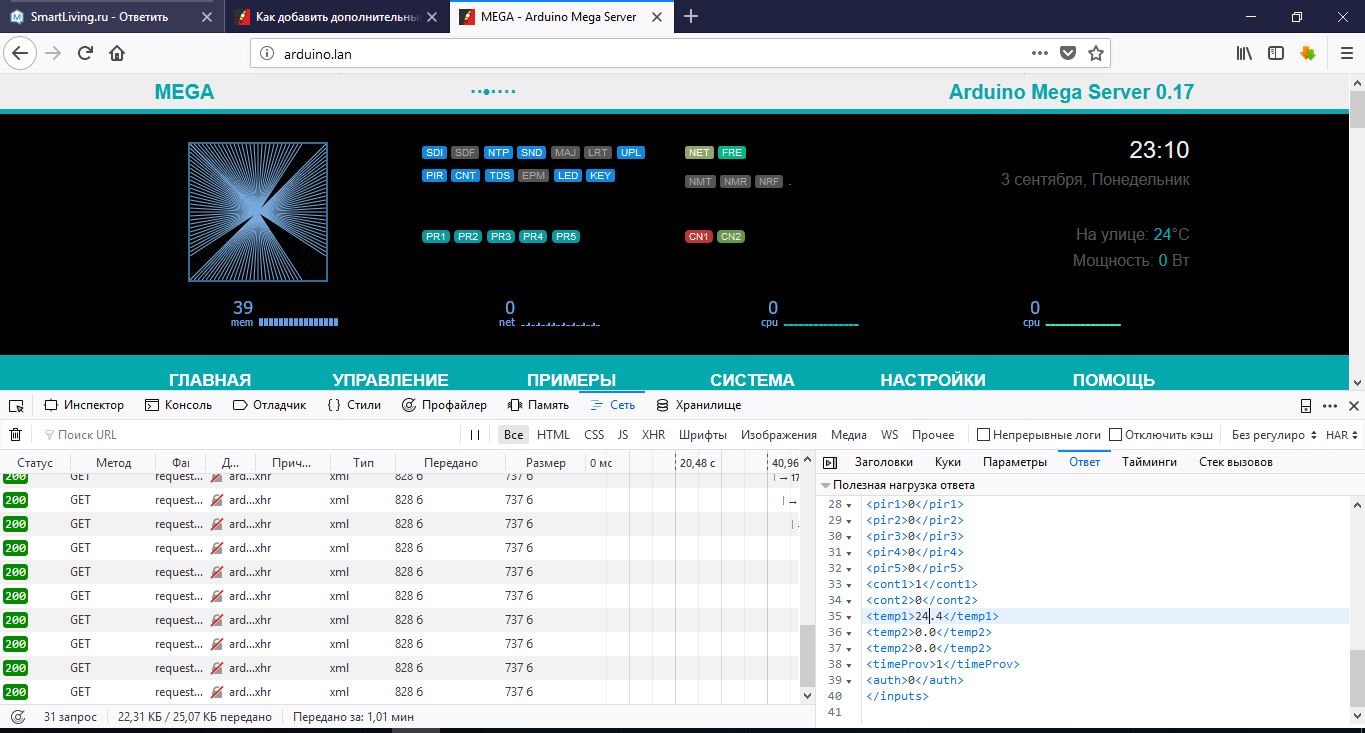Enable the persist logs checkbox
1365x733 pixels.
984,435
